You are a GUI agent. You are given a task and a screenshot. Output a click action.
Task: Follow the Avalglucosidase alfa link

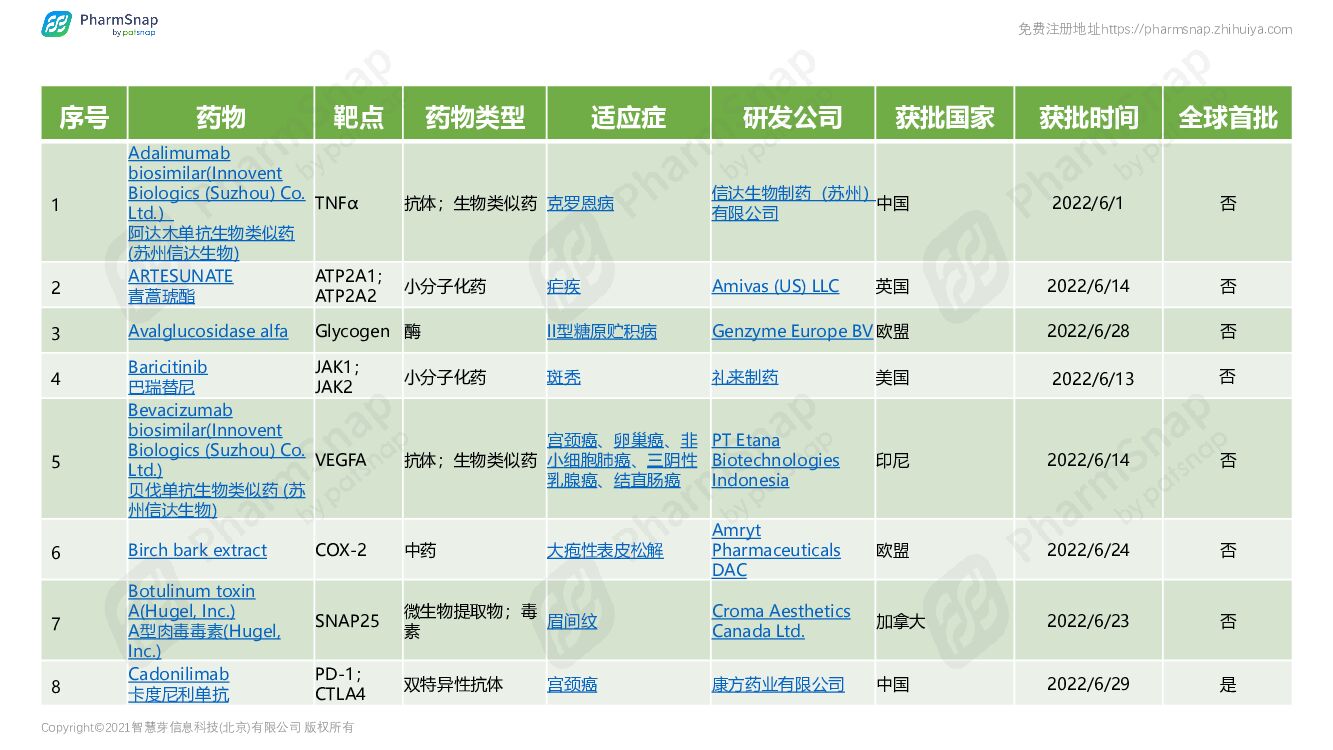tap(208, 331)
